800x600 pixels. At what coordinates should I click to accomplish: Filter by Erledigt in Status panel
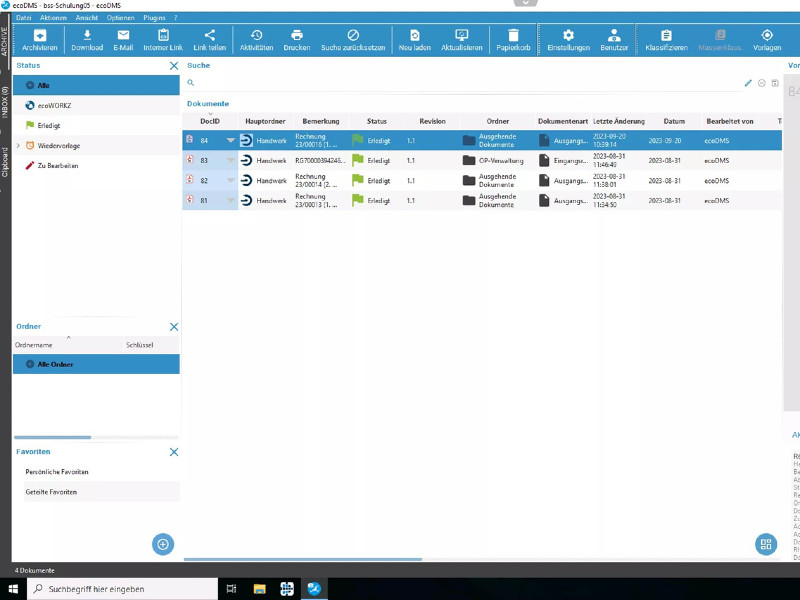96,126
